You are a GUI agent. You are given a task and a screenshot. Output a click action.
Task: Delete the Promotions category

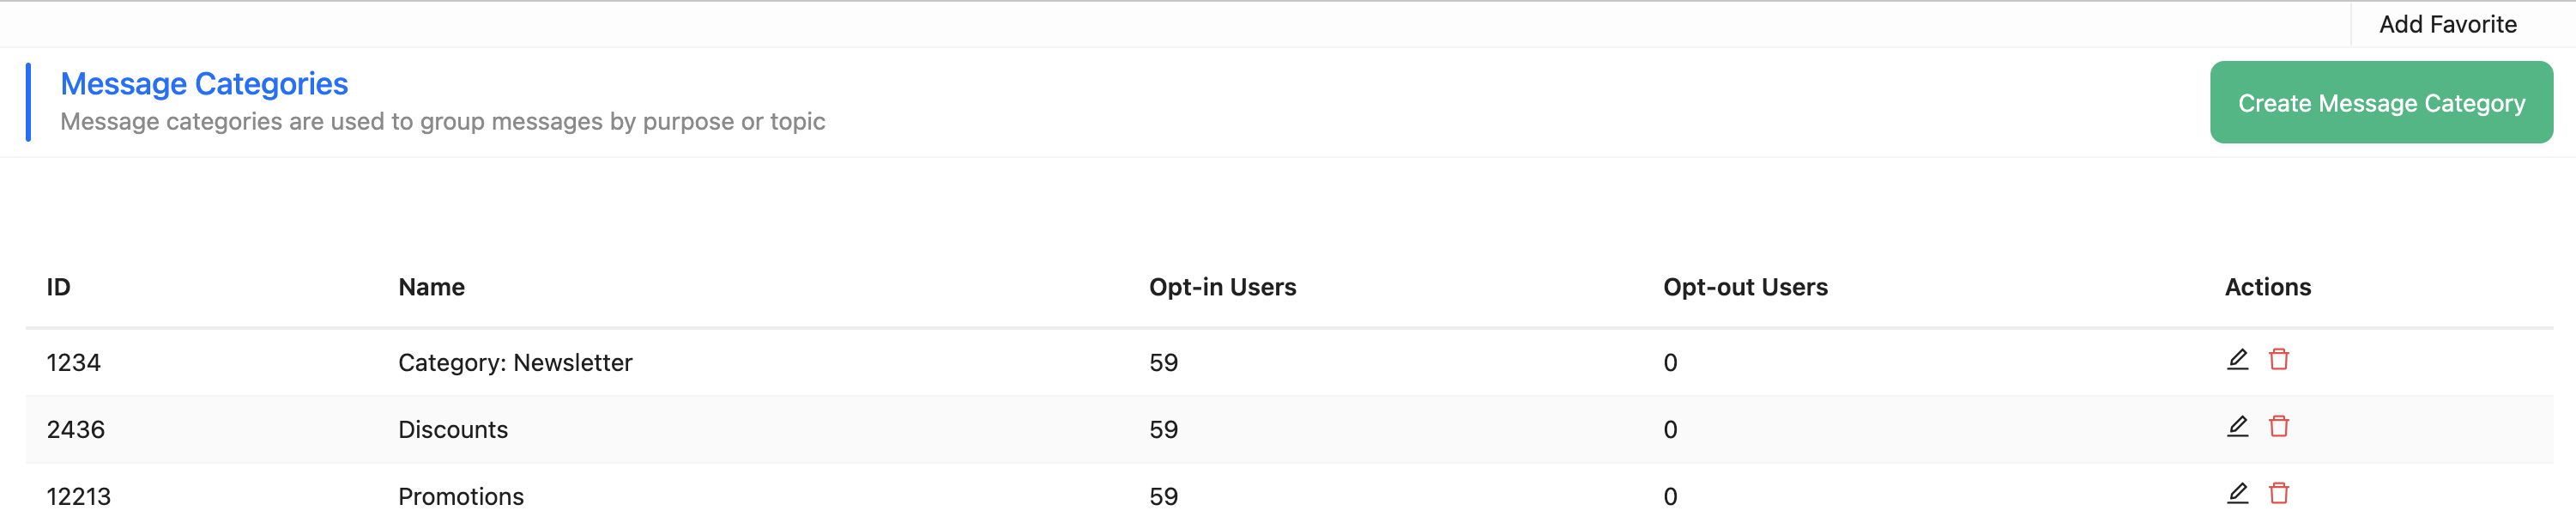coord(2279,494)
